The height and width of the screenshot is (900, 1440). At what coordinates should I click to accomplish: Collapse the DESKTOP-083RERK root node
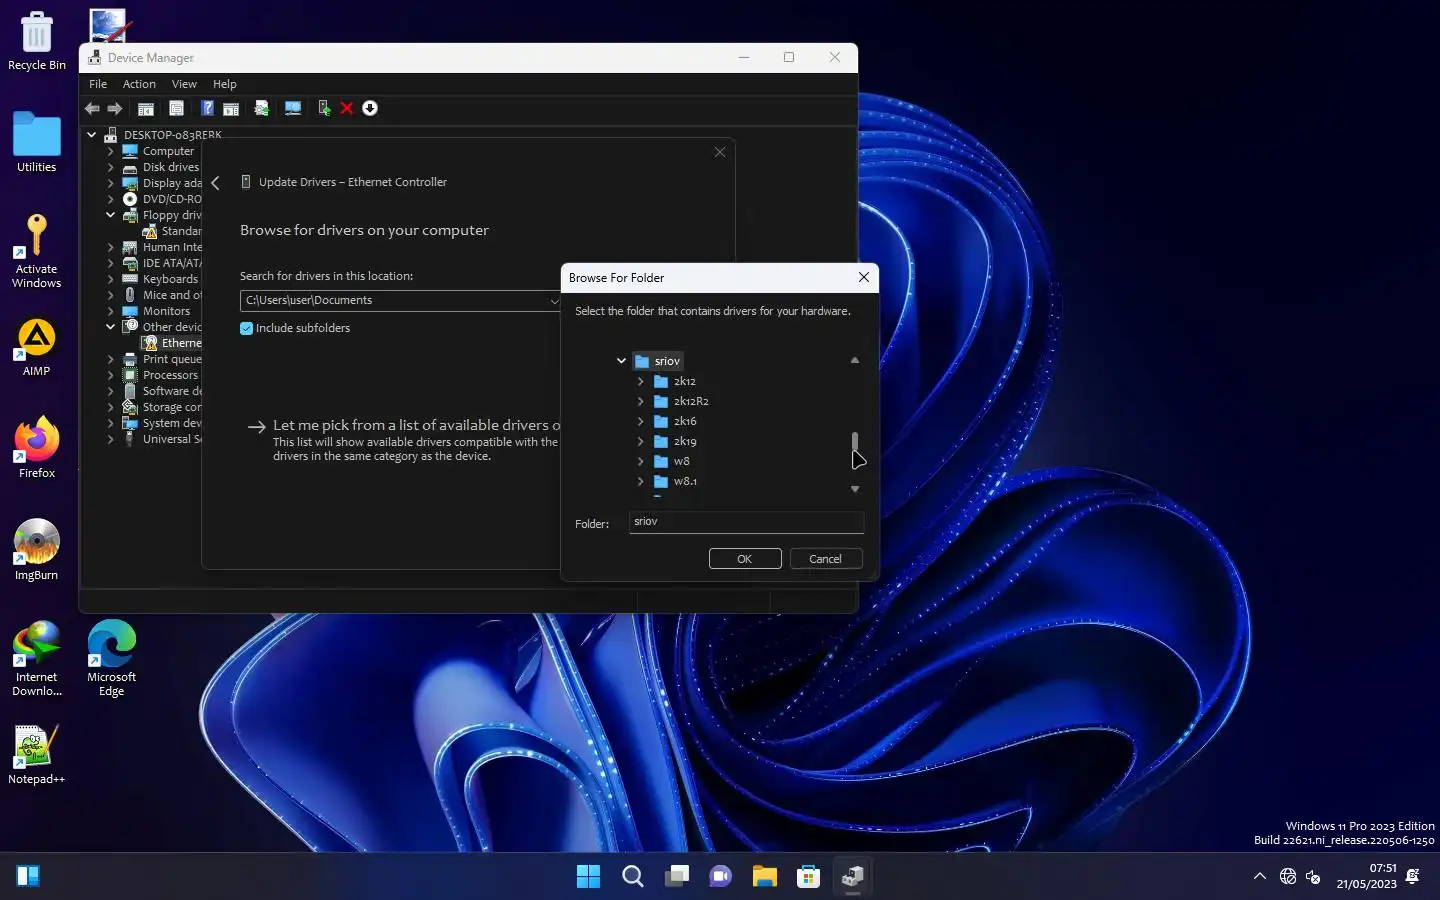[92, 135]
